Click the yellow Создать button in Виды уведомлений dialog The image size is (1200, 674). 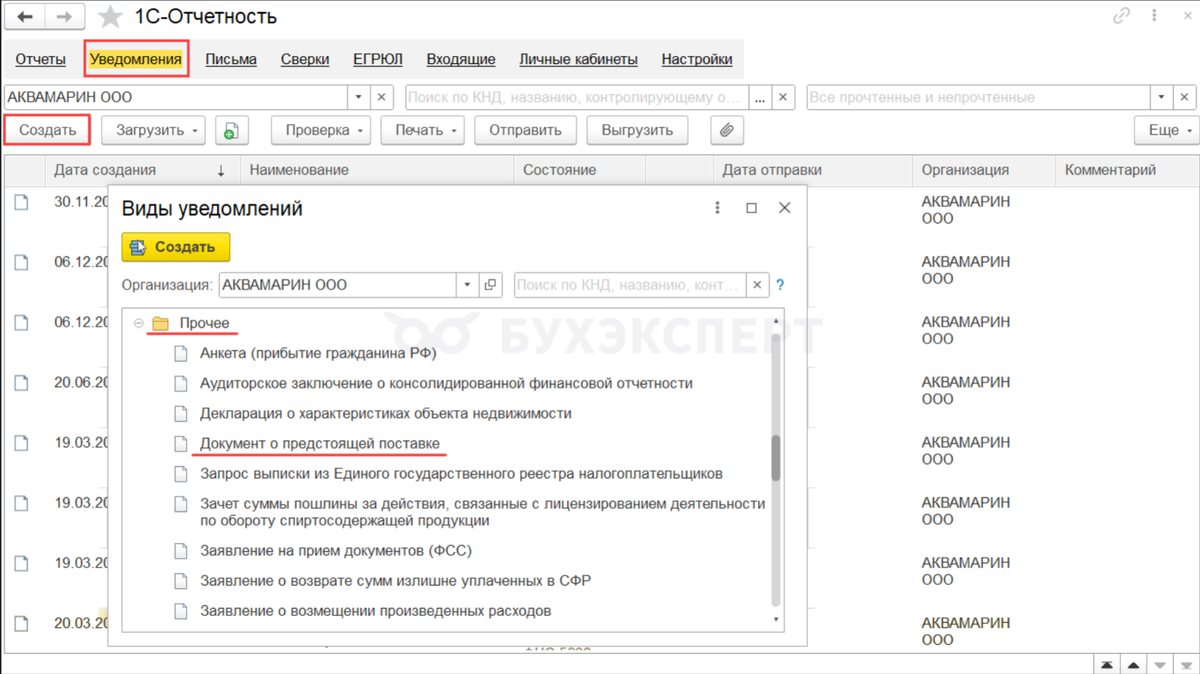tap(176, 247)
